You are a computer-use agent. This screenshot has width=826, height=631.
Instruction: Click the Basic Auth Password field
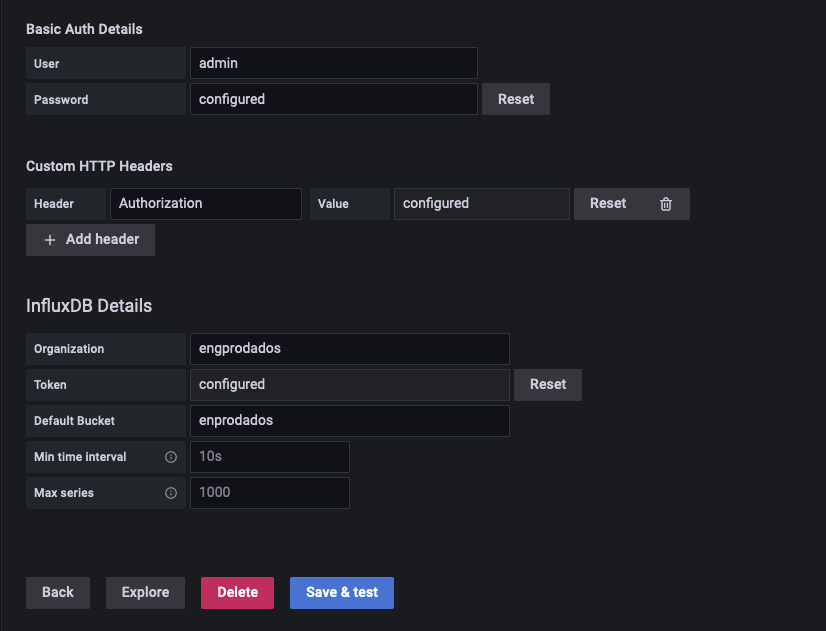tap(334, 99)
